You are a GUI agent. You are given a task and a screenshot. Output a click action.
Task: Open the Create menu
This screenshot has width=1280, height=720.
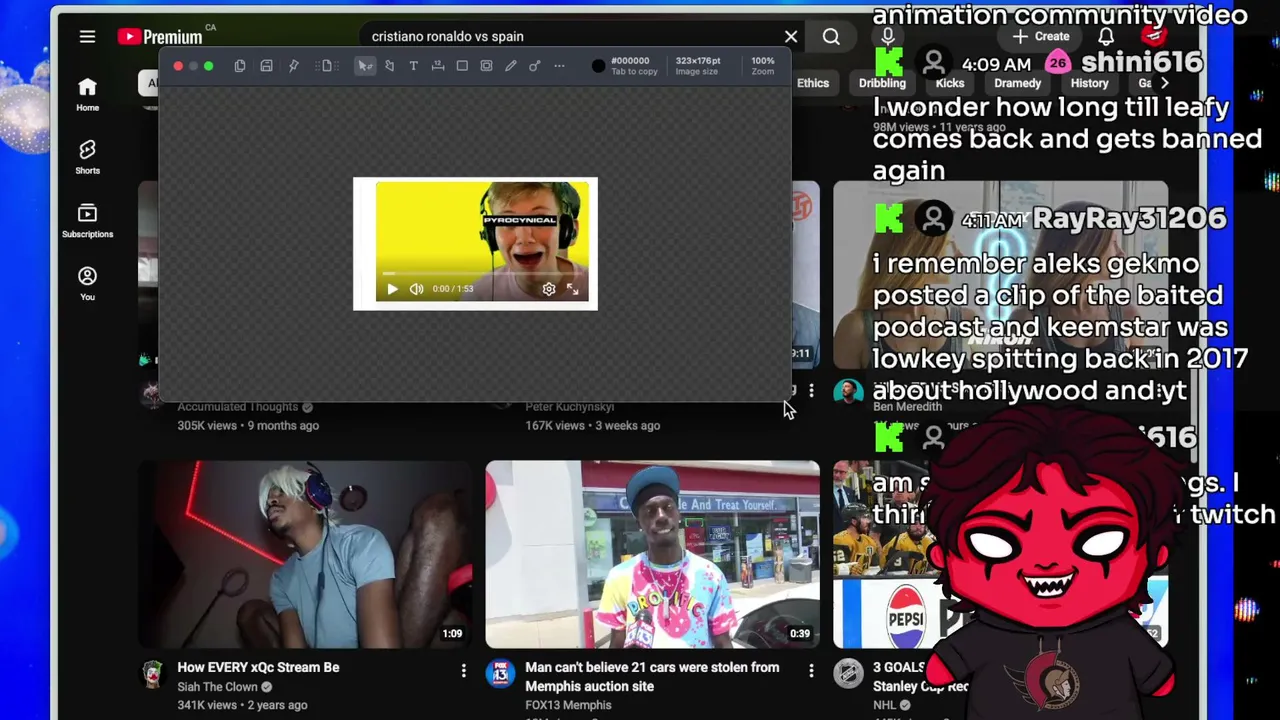tap(1041, 36)
